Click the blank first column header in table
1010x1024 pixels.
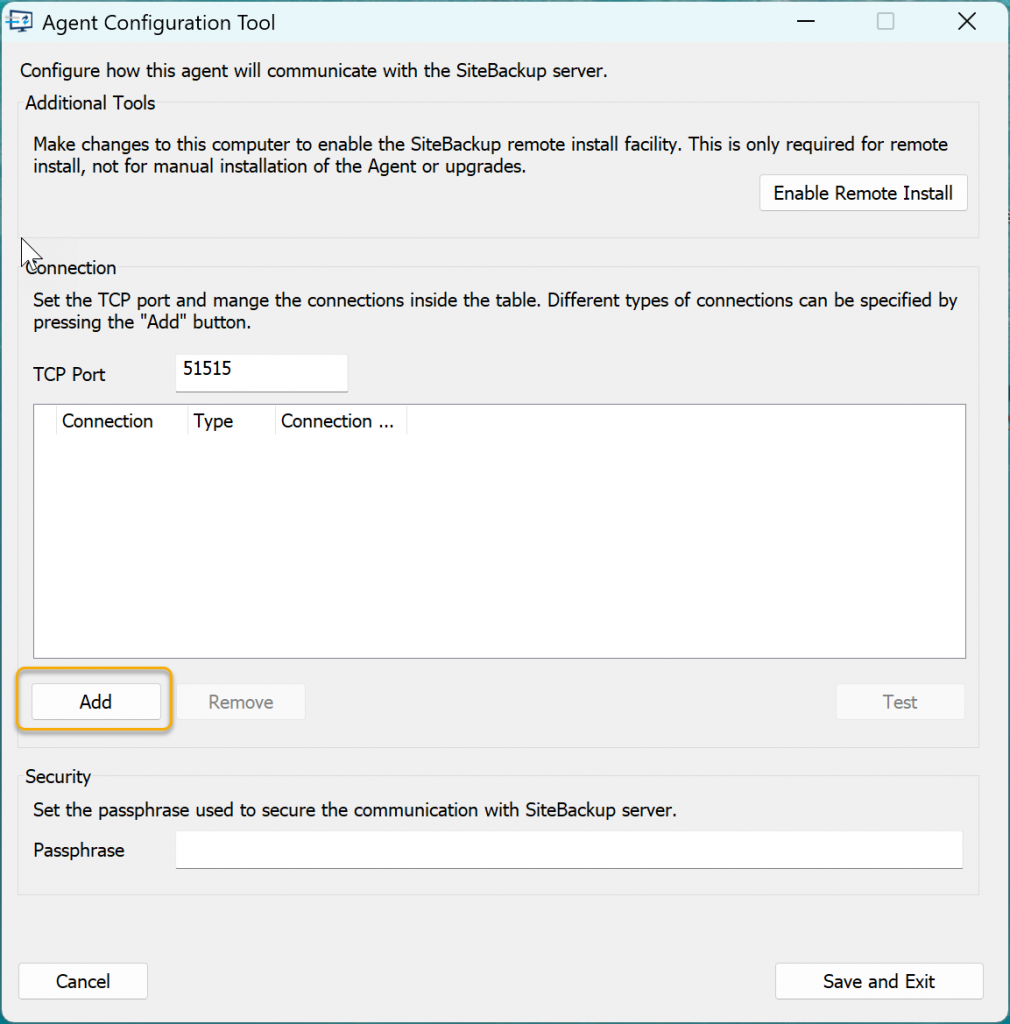46,421
